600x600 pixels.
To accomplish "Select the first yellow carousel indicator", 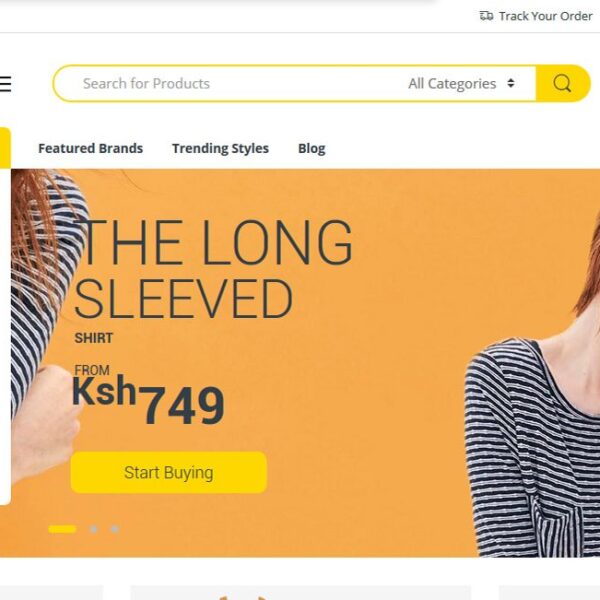I will [62, 529].
